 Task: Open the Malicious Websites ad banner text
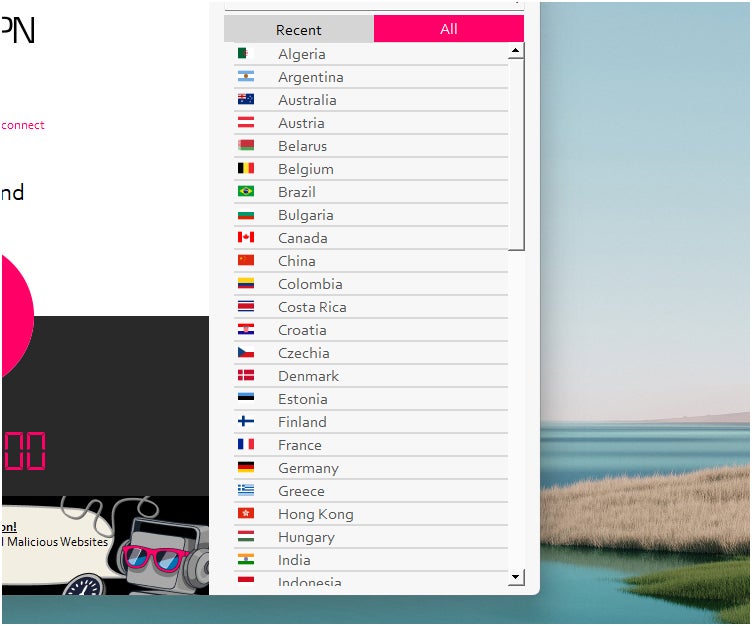(56, 542)
